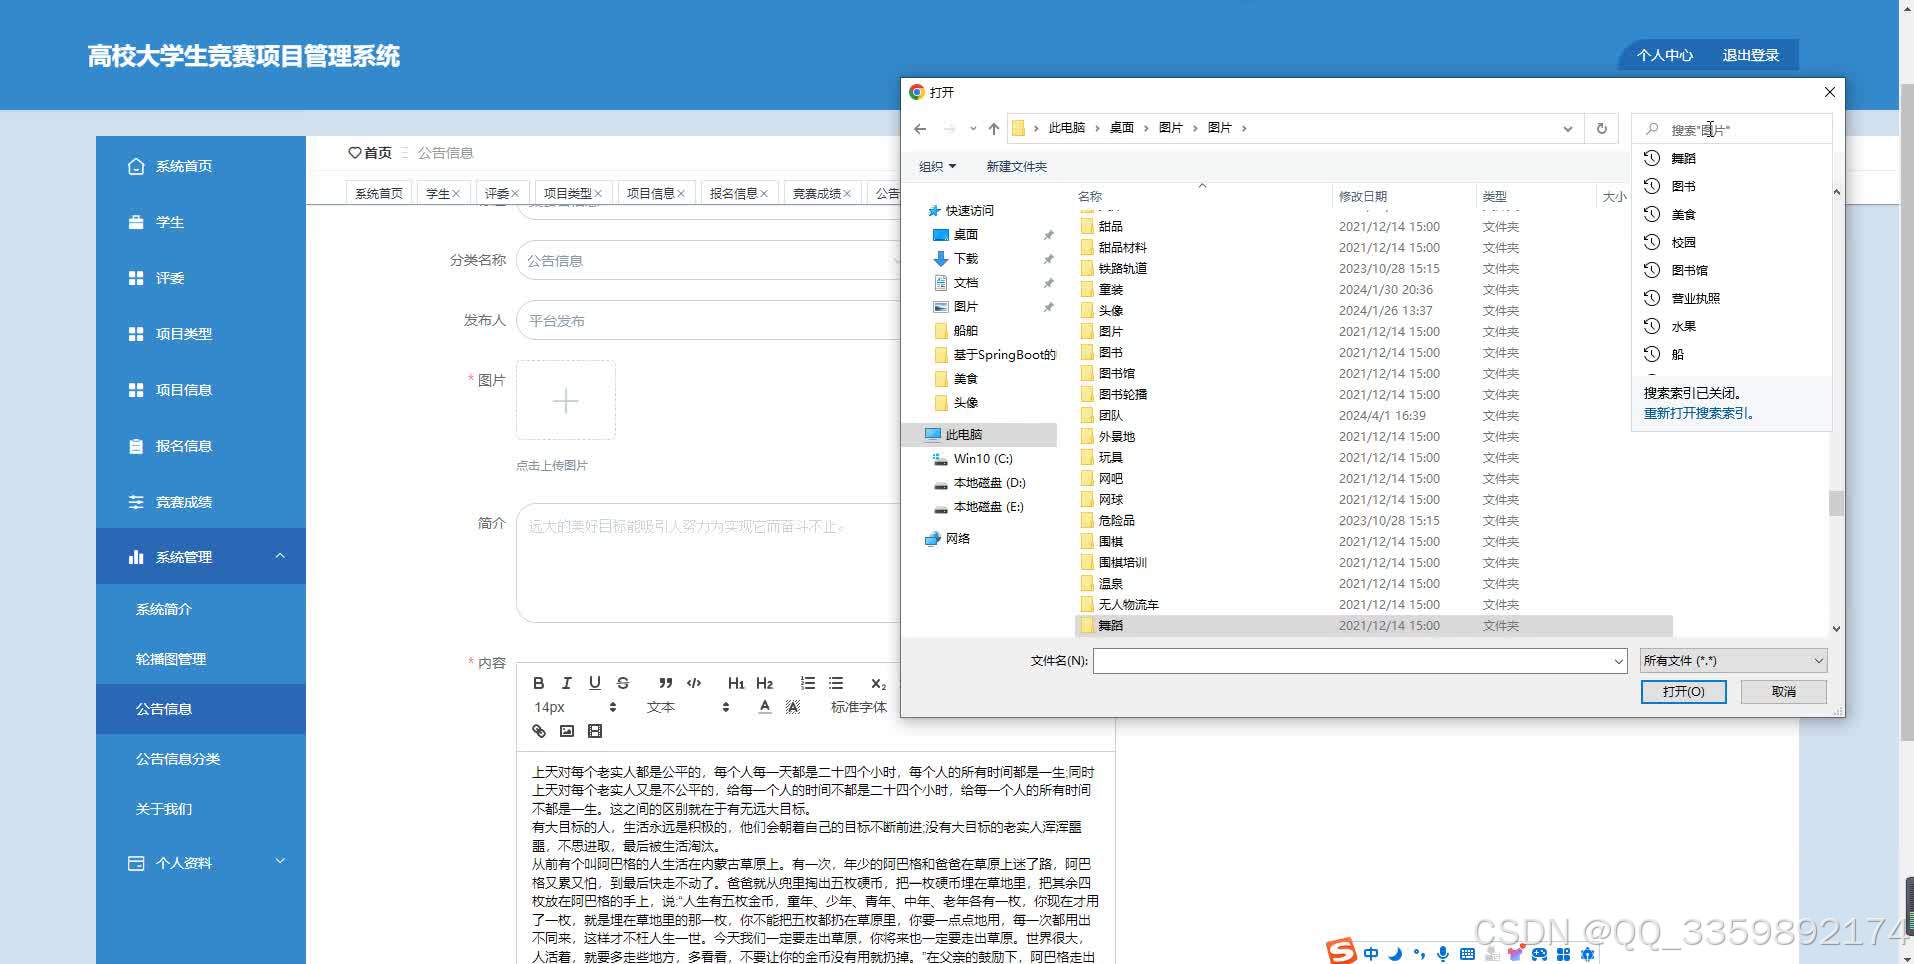
Task: Collapse the 系统管理 sidebar section
Action: [280, 556]
